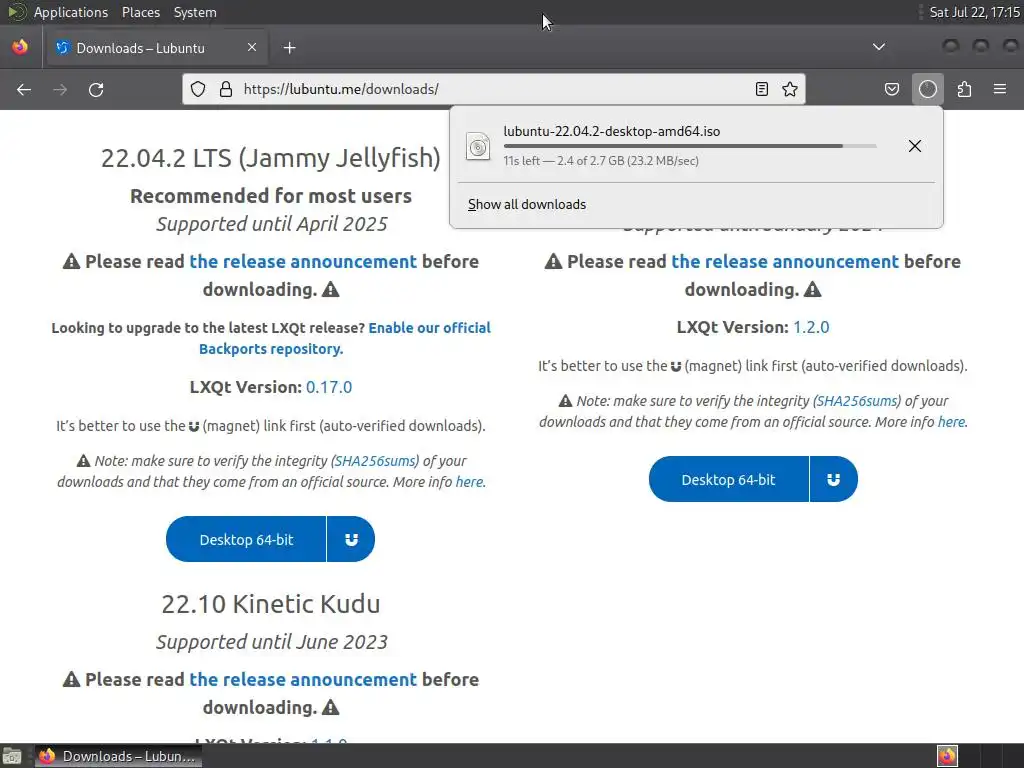Open LXQt version 0.17.0 link
1024x768 pixels.
point(329,387)
